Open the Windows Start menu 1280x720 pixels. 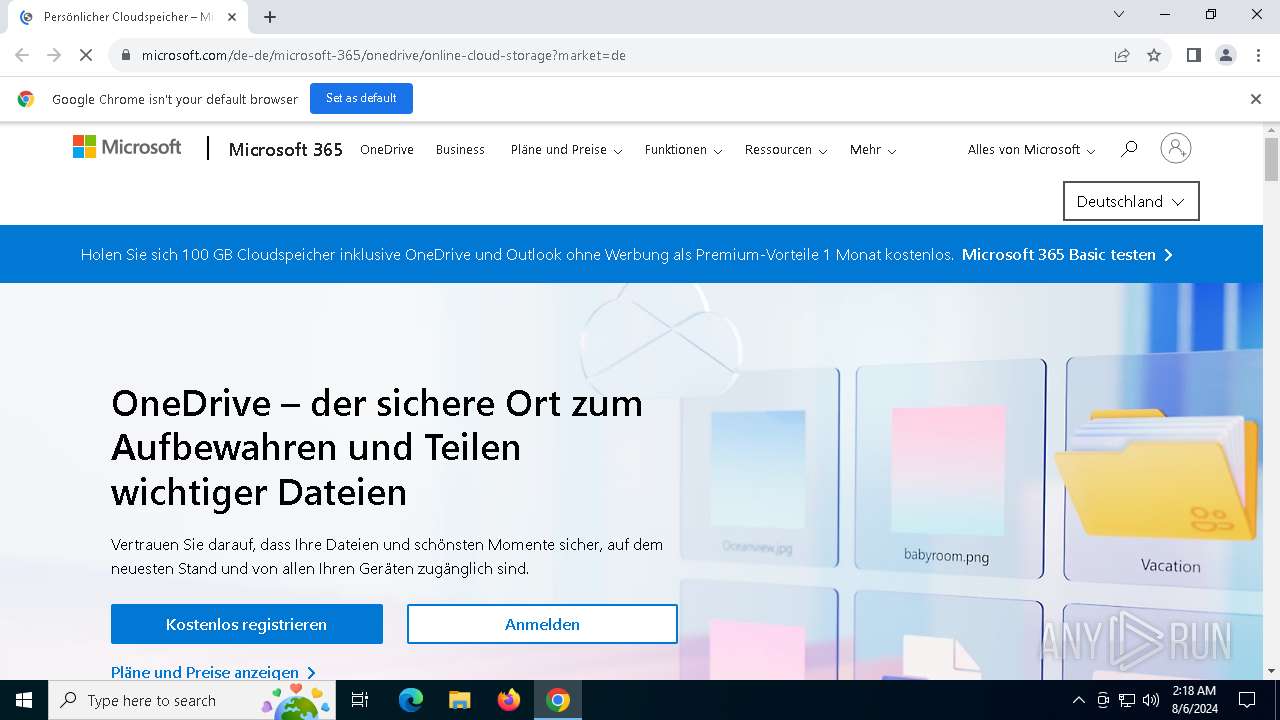point(24,700)
